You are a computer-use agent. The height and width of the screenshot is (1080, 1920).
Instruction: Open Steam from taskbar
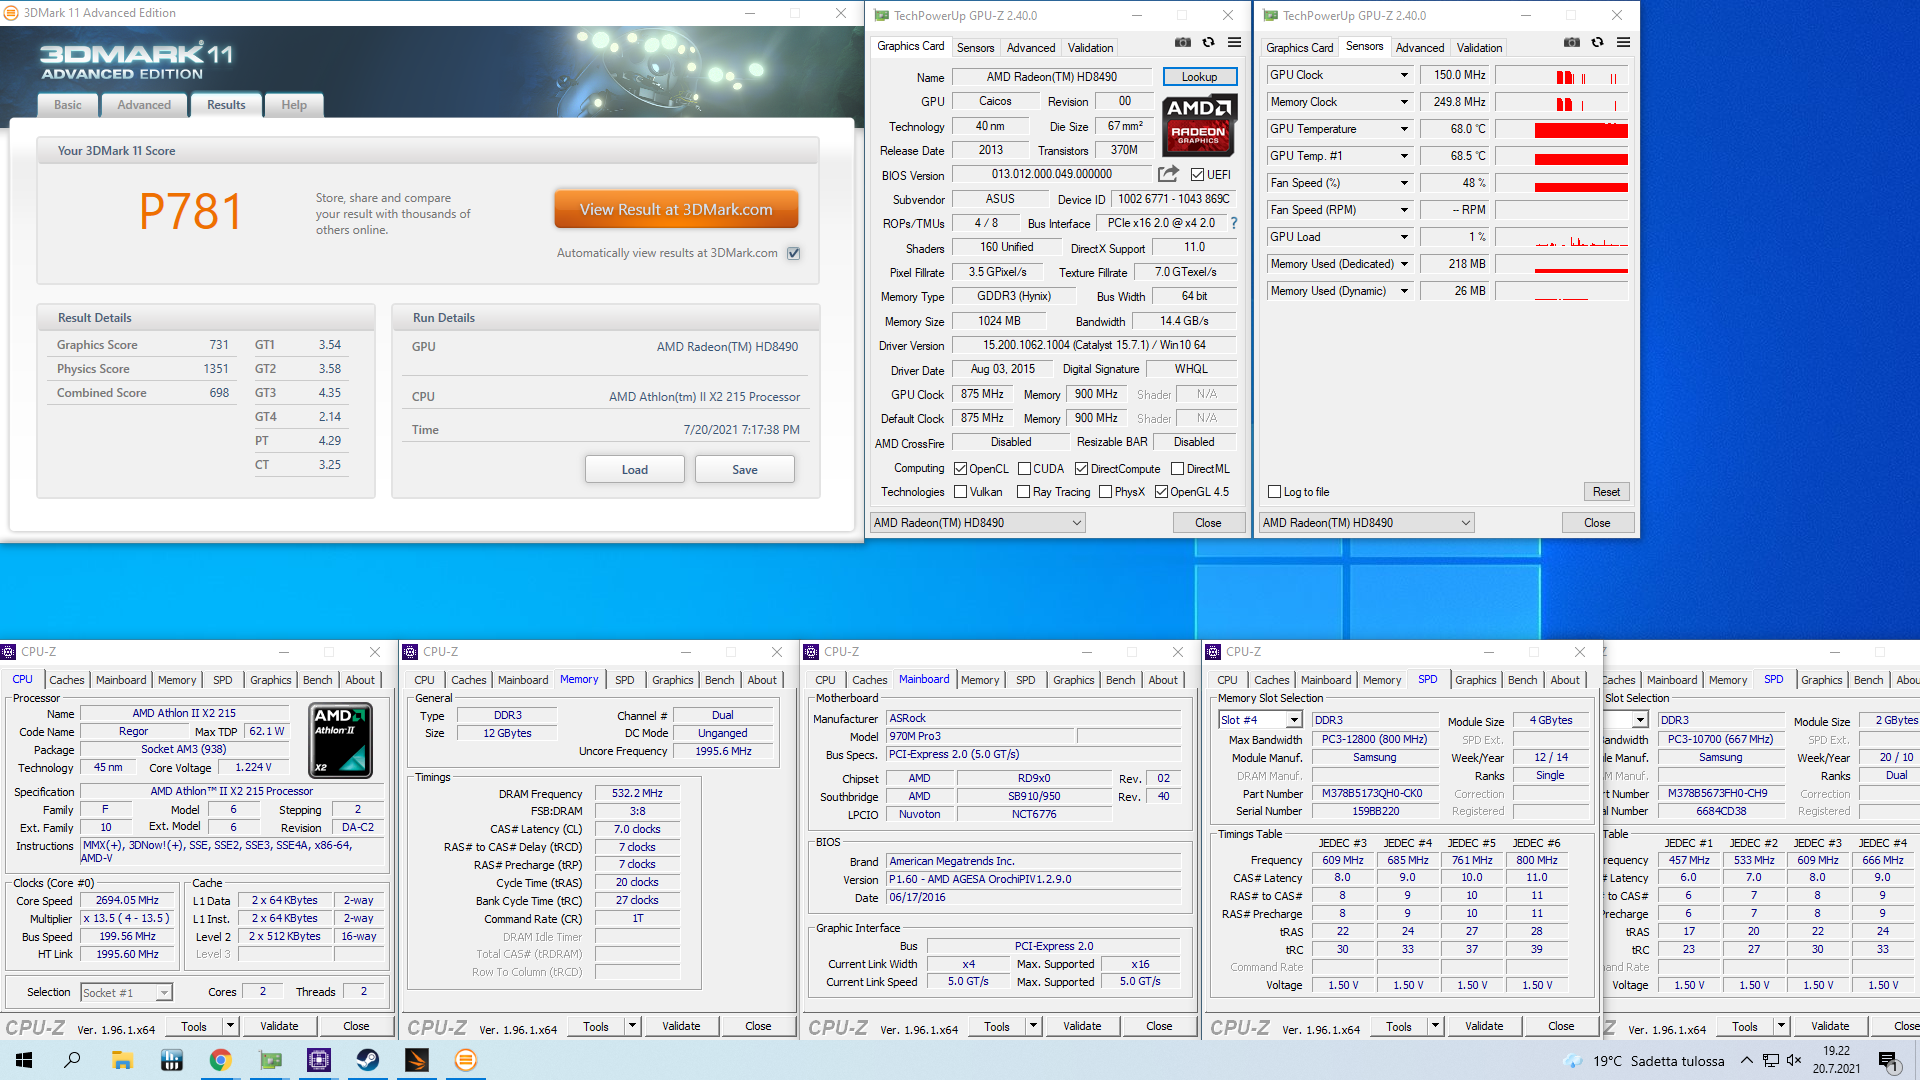click(368, 1060)
